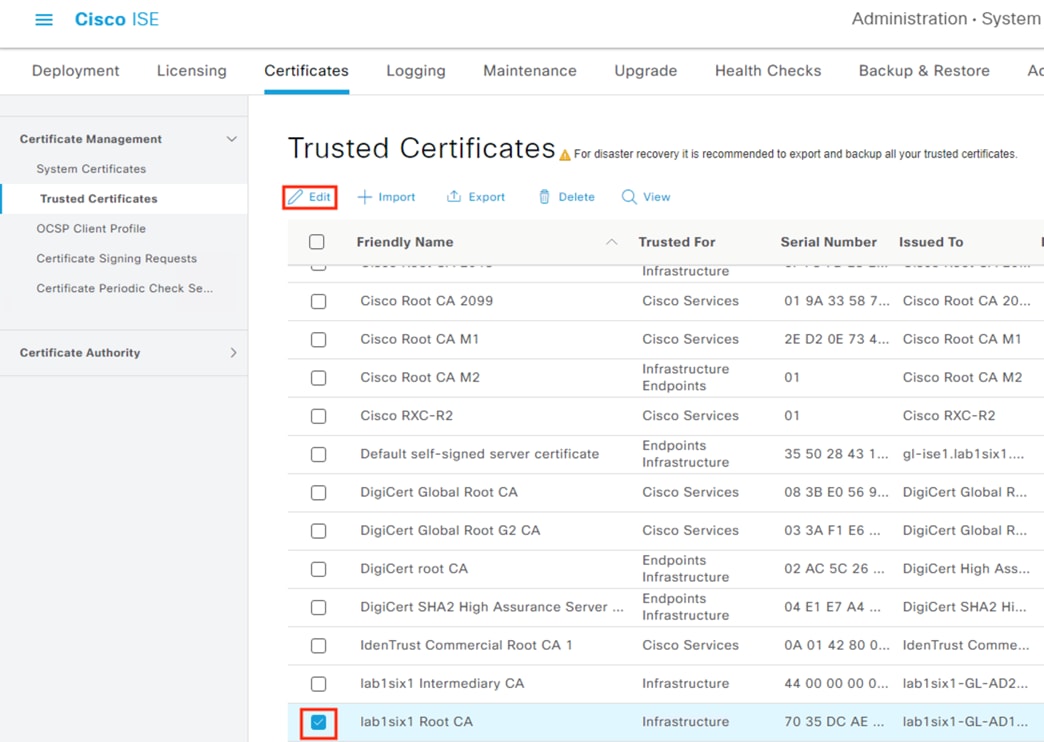
Task: Click DigiCert root CA name
Action: tap(414, 569)
